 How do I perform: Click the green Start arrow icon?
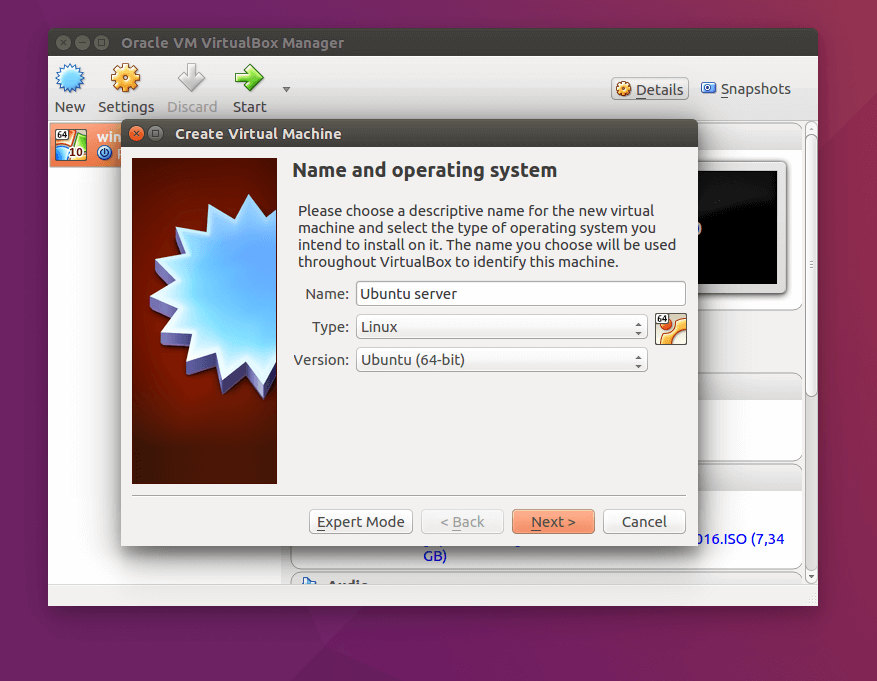pos(249,78)
